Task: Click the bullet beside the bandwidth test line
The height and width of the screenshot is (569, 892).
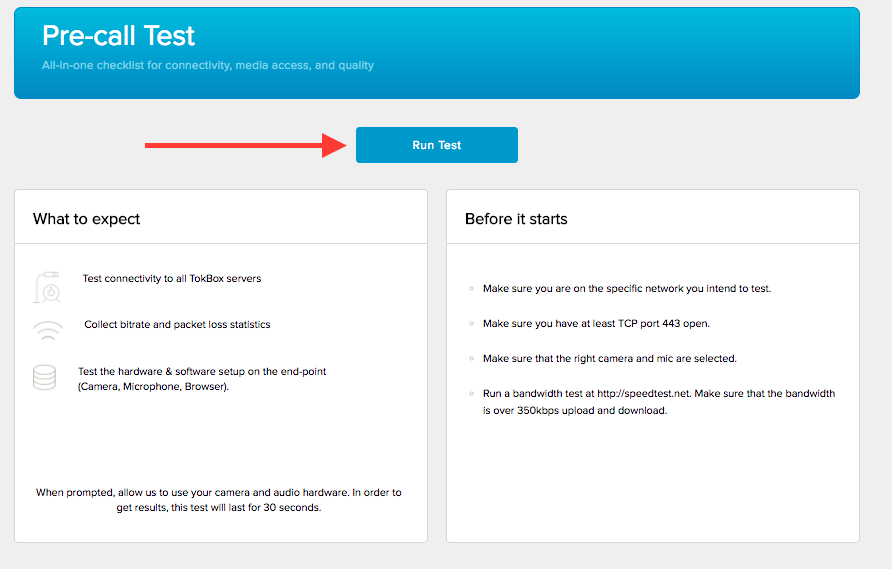Action: coord(470,394)
